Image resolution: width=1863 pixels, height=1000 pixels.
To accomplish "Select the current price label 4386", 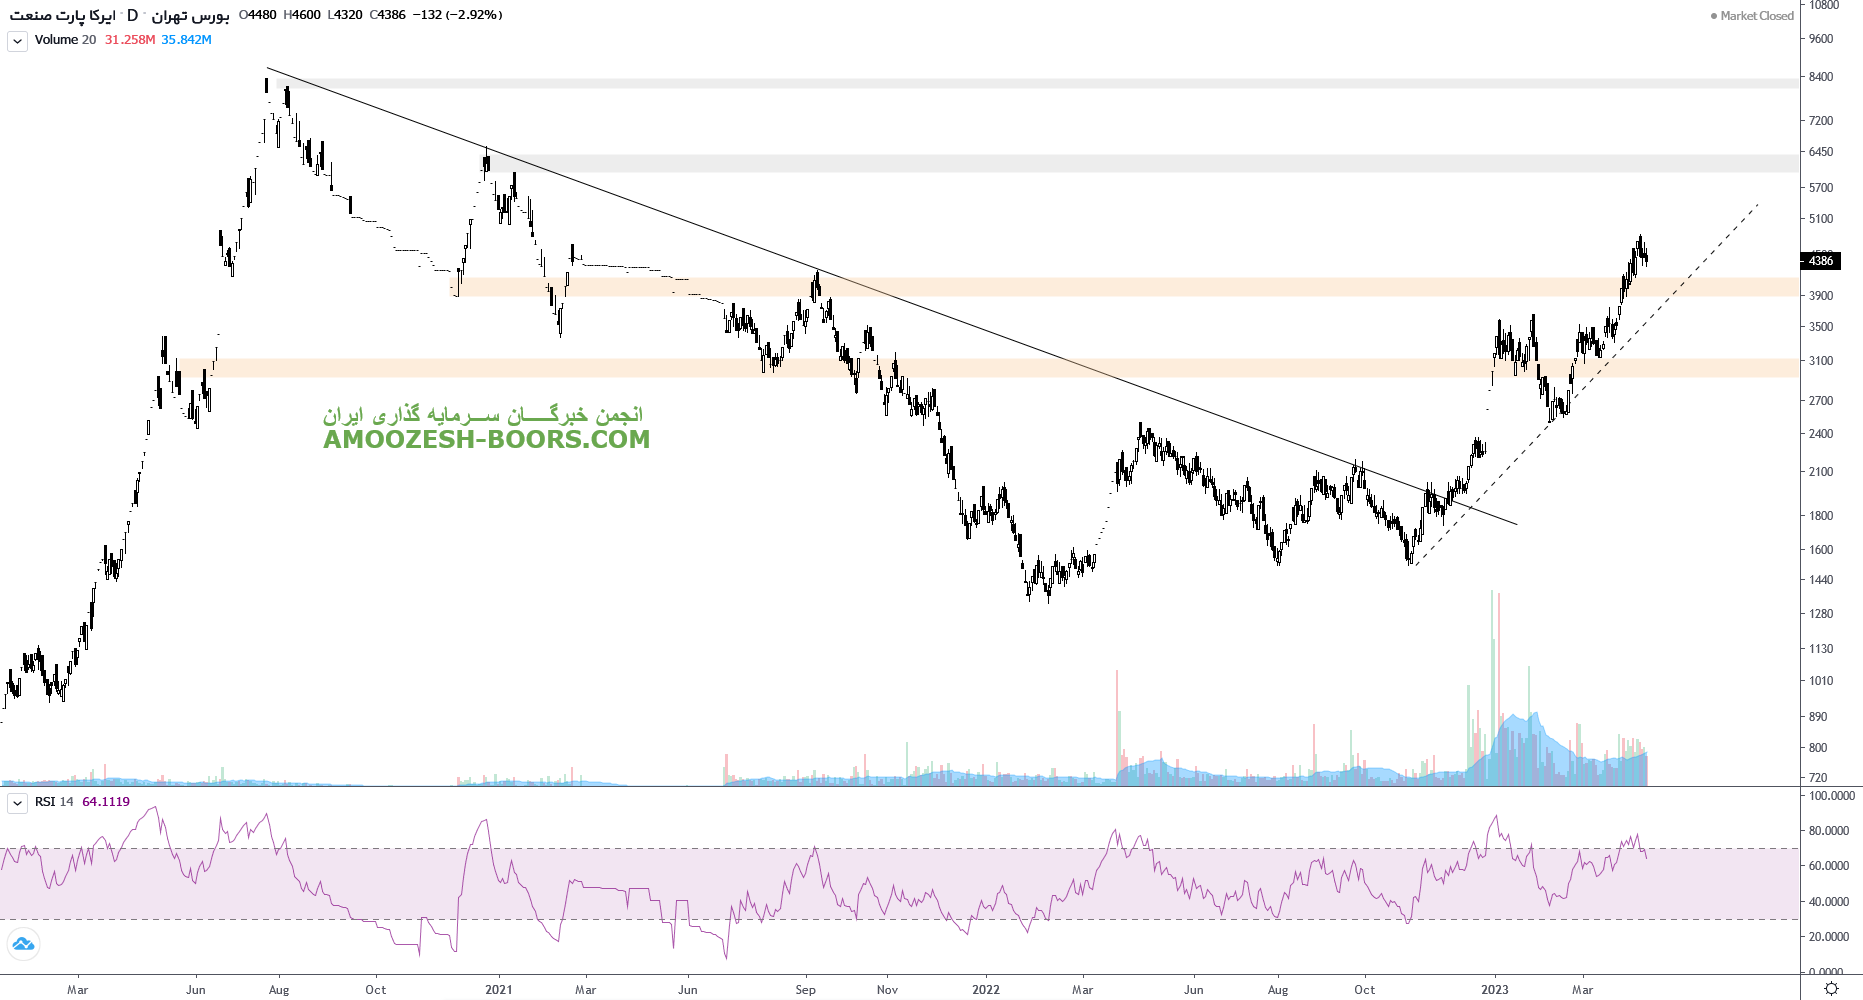I will pos(1821,261).
